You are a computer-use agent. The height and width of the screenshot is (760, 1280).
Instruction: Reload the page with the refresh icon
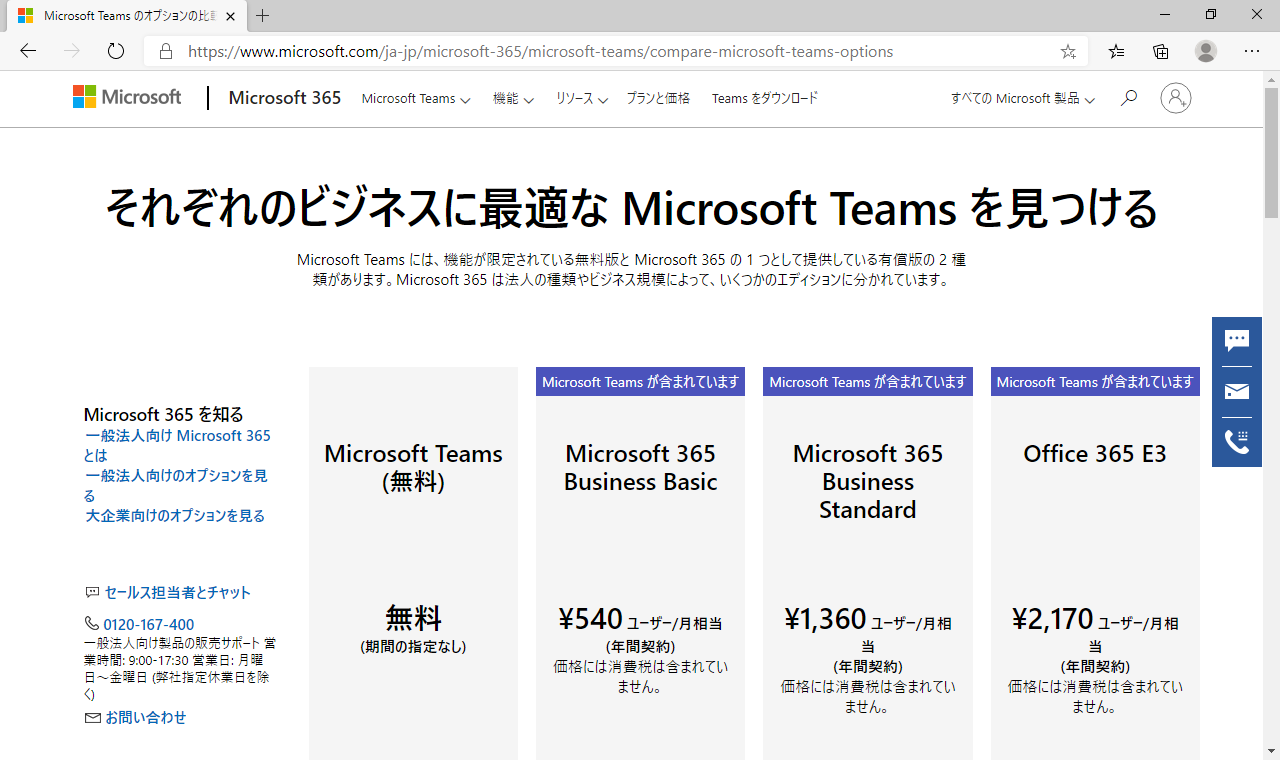coord(115,51)
